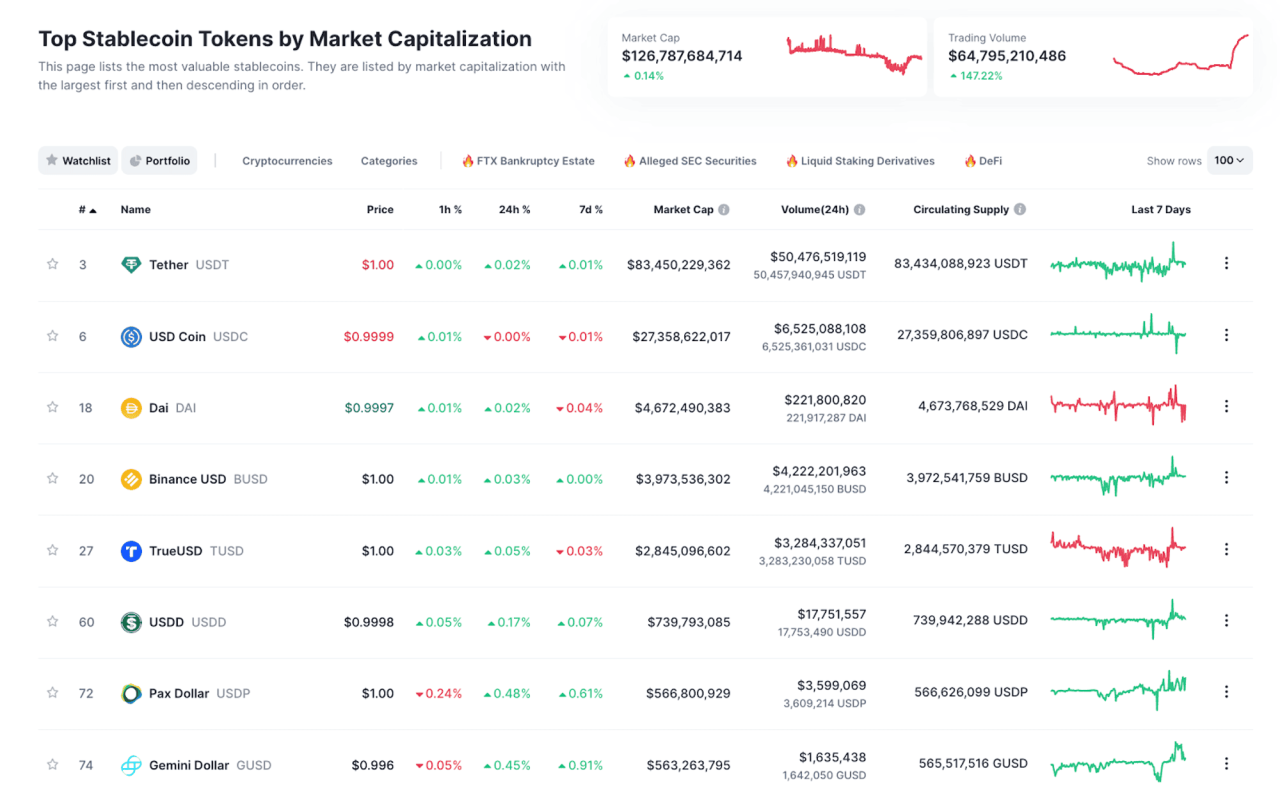The width and height of the screenshot is (1280, 800).
Task: Switch to Categories tab
Action: pos(389,161)
